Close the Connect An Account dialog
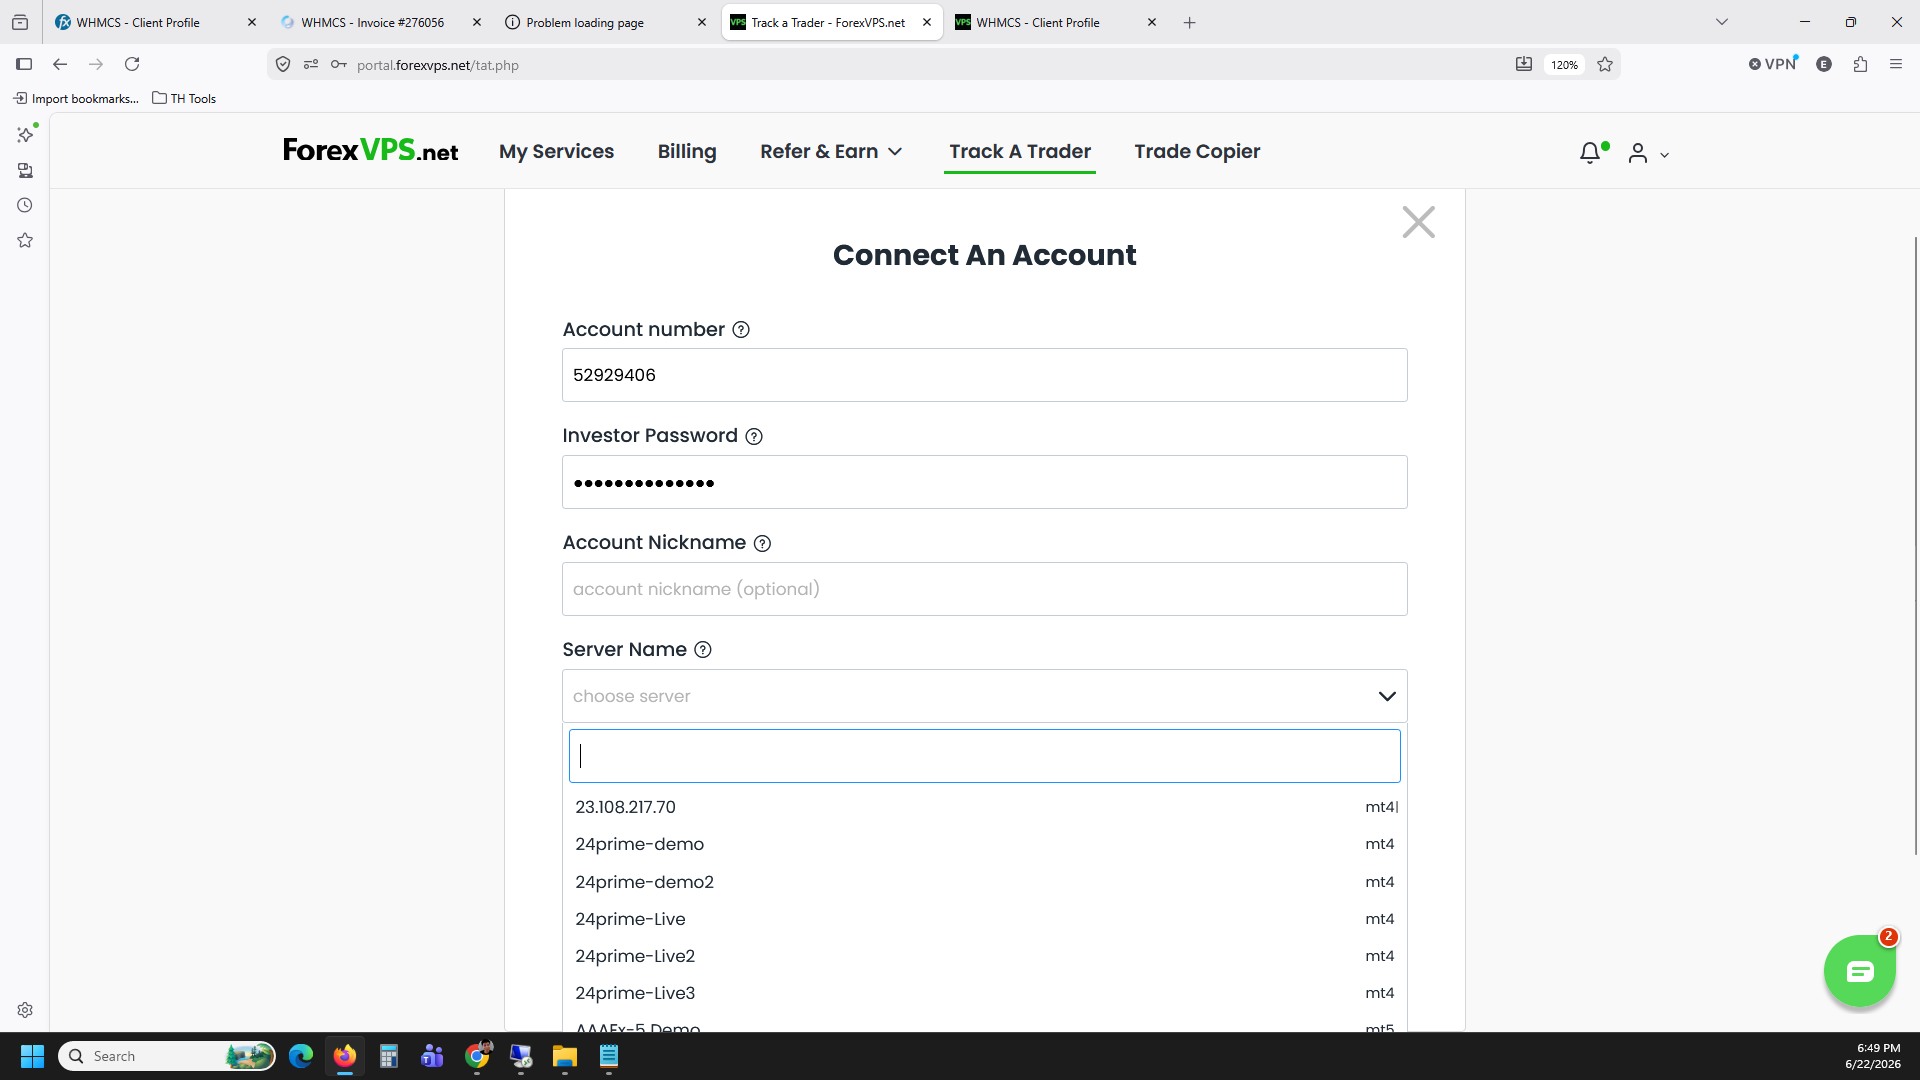Image resolution: width=1920 pixels, height=1080 pixels. (x=1418, y=222)
